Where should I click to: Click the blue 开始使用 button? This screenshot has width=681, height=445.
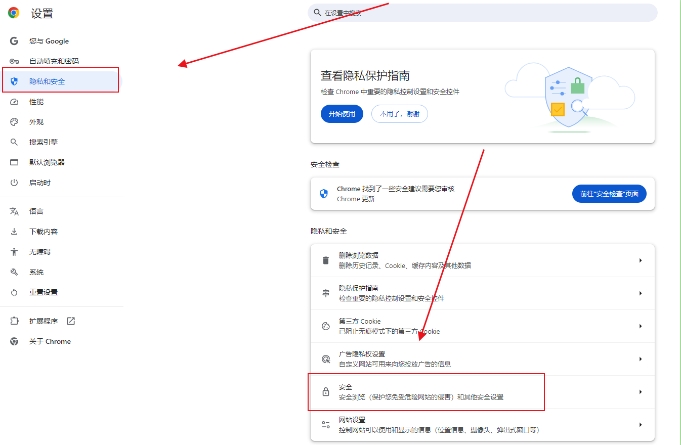(342, 114)
